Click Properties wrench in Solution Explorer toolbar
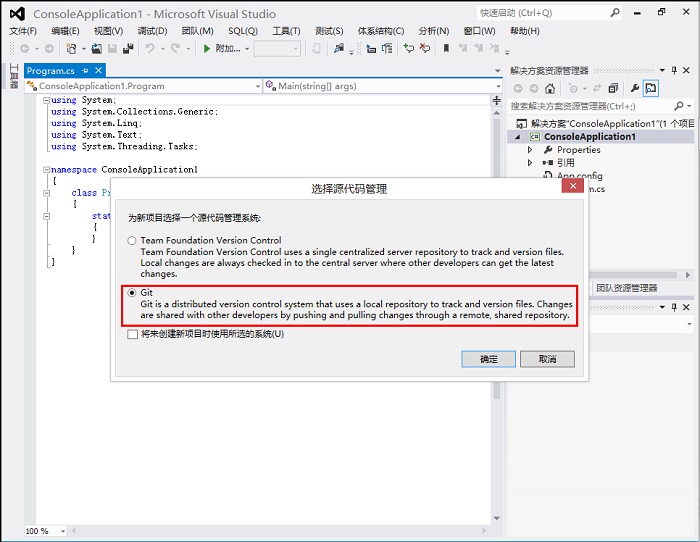This screenshot has height=542, width=700. coord(635,88)
